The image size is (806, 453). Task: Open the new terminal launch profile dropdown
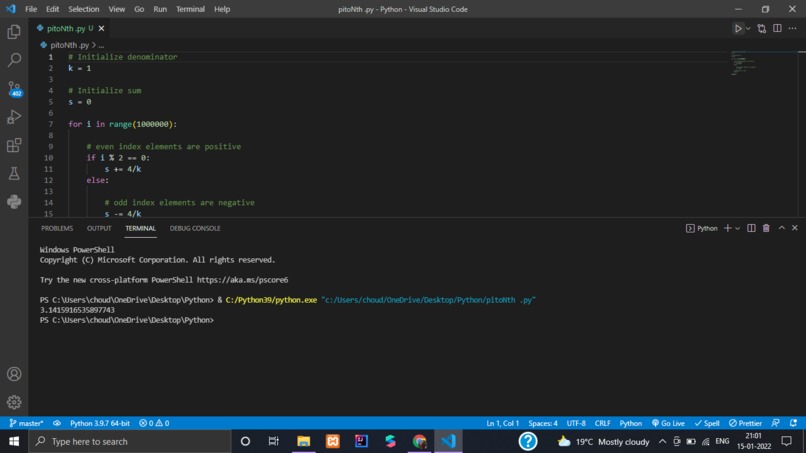738,228
